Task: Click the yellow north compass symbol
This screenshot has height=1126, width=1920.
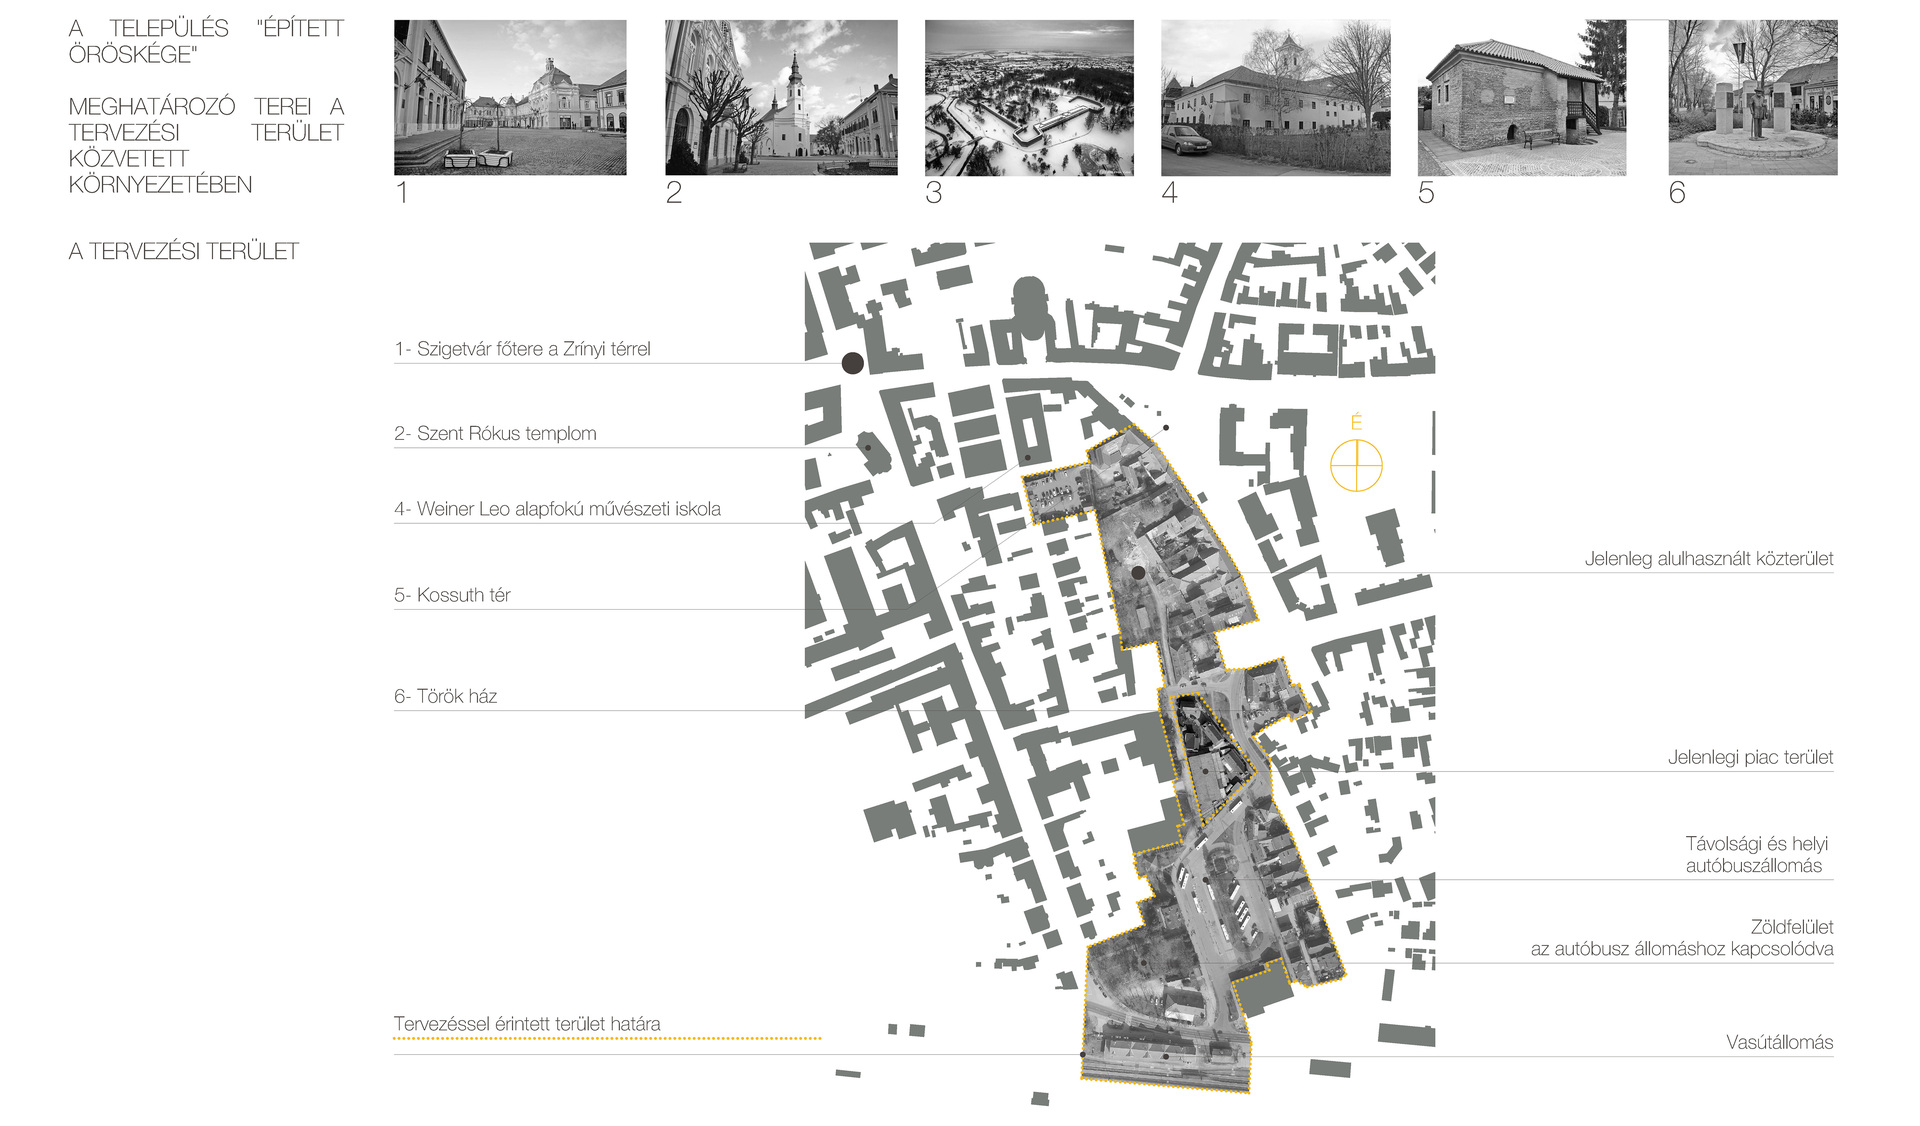Action: tap(1356, 466)
